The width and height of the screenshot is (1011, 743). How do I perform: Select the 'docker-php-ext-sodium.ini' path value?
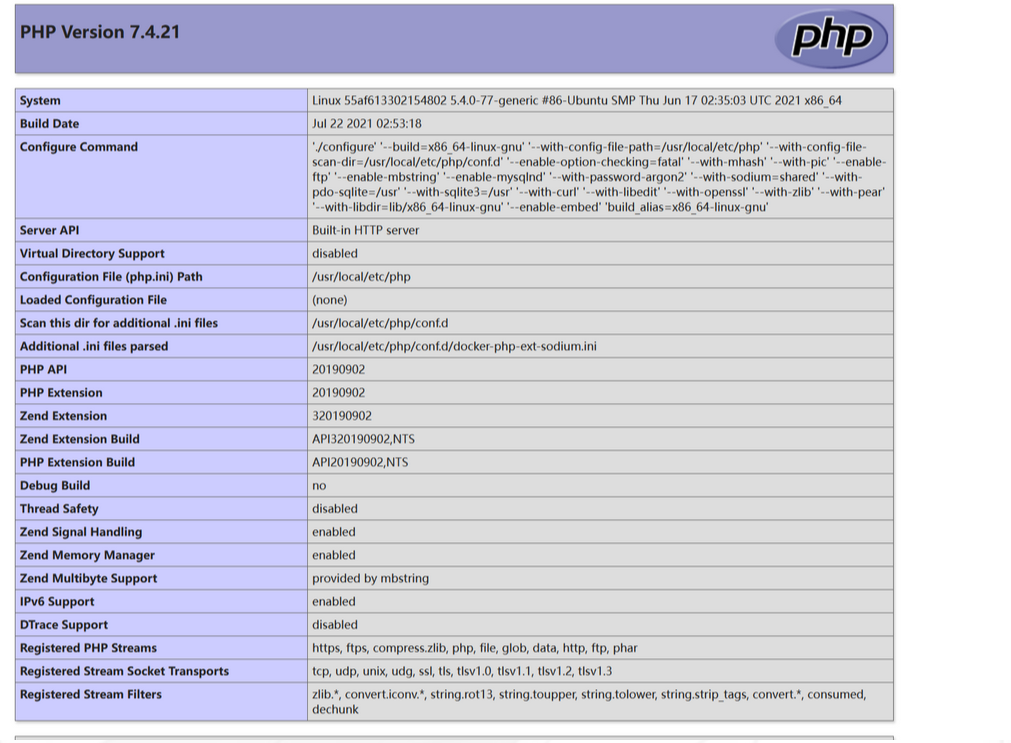coord(454,346)
